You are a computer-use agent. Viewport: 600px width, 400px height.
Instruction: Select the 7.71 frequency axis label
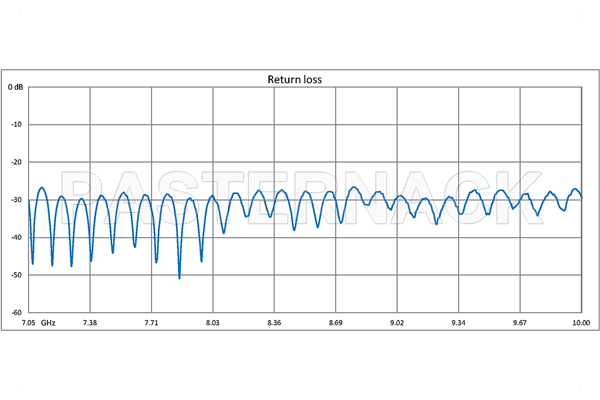pos(151,323)
